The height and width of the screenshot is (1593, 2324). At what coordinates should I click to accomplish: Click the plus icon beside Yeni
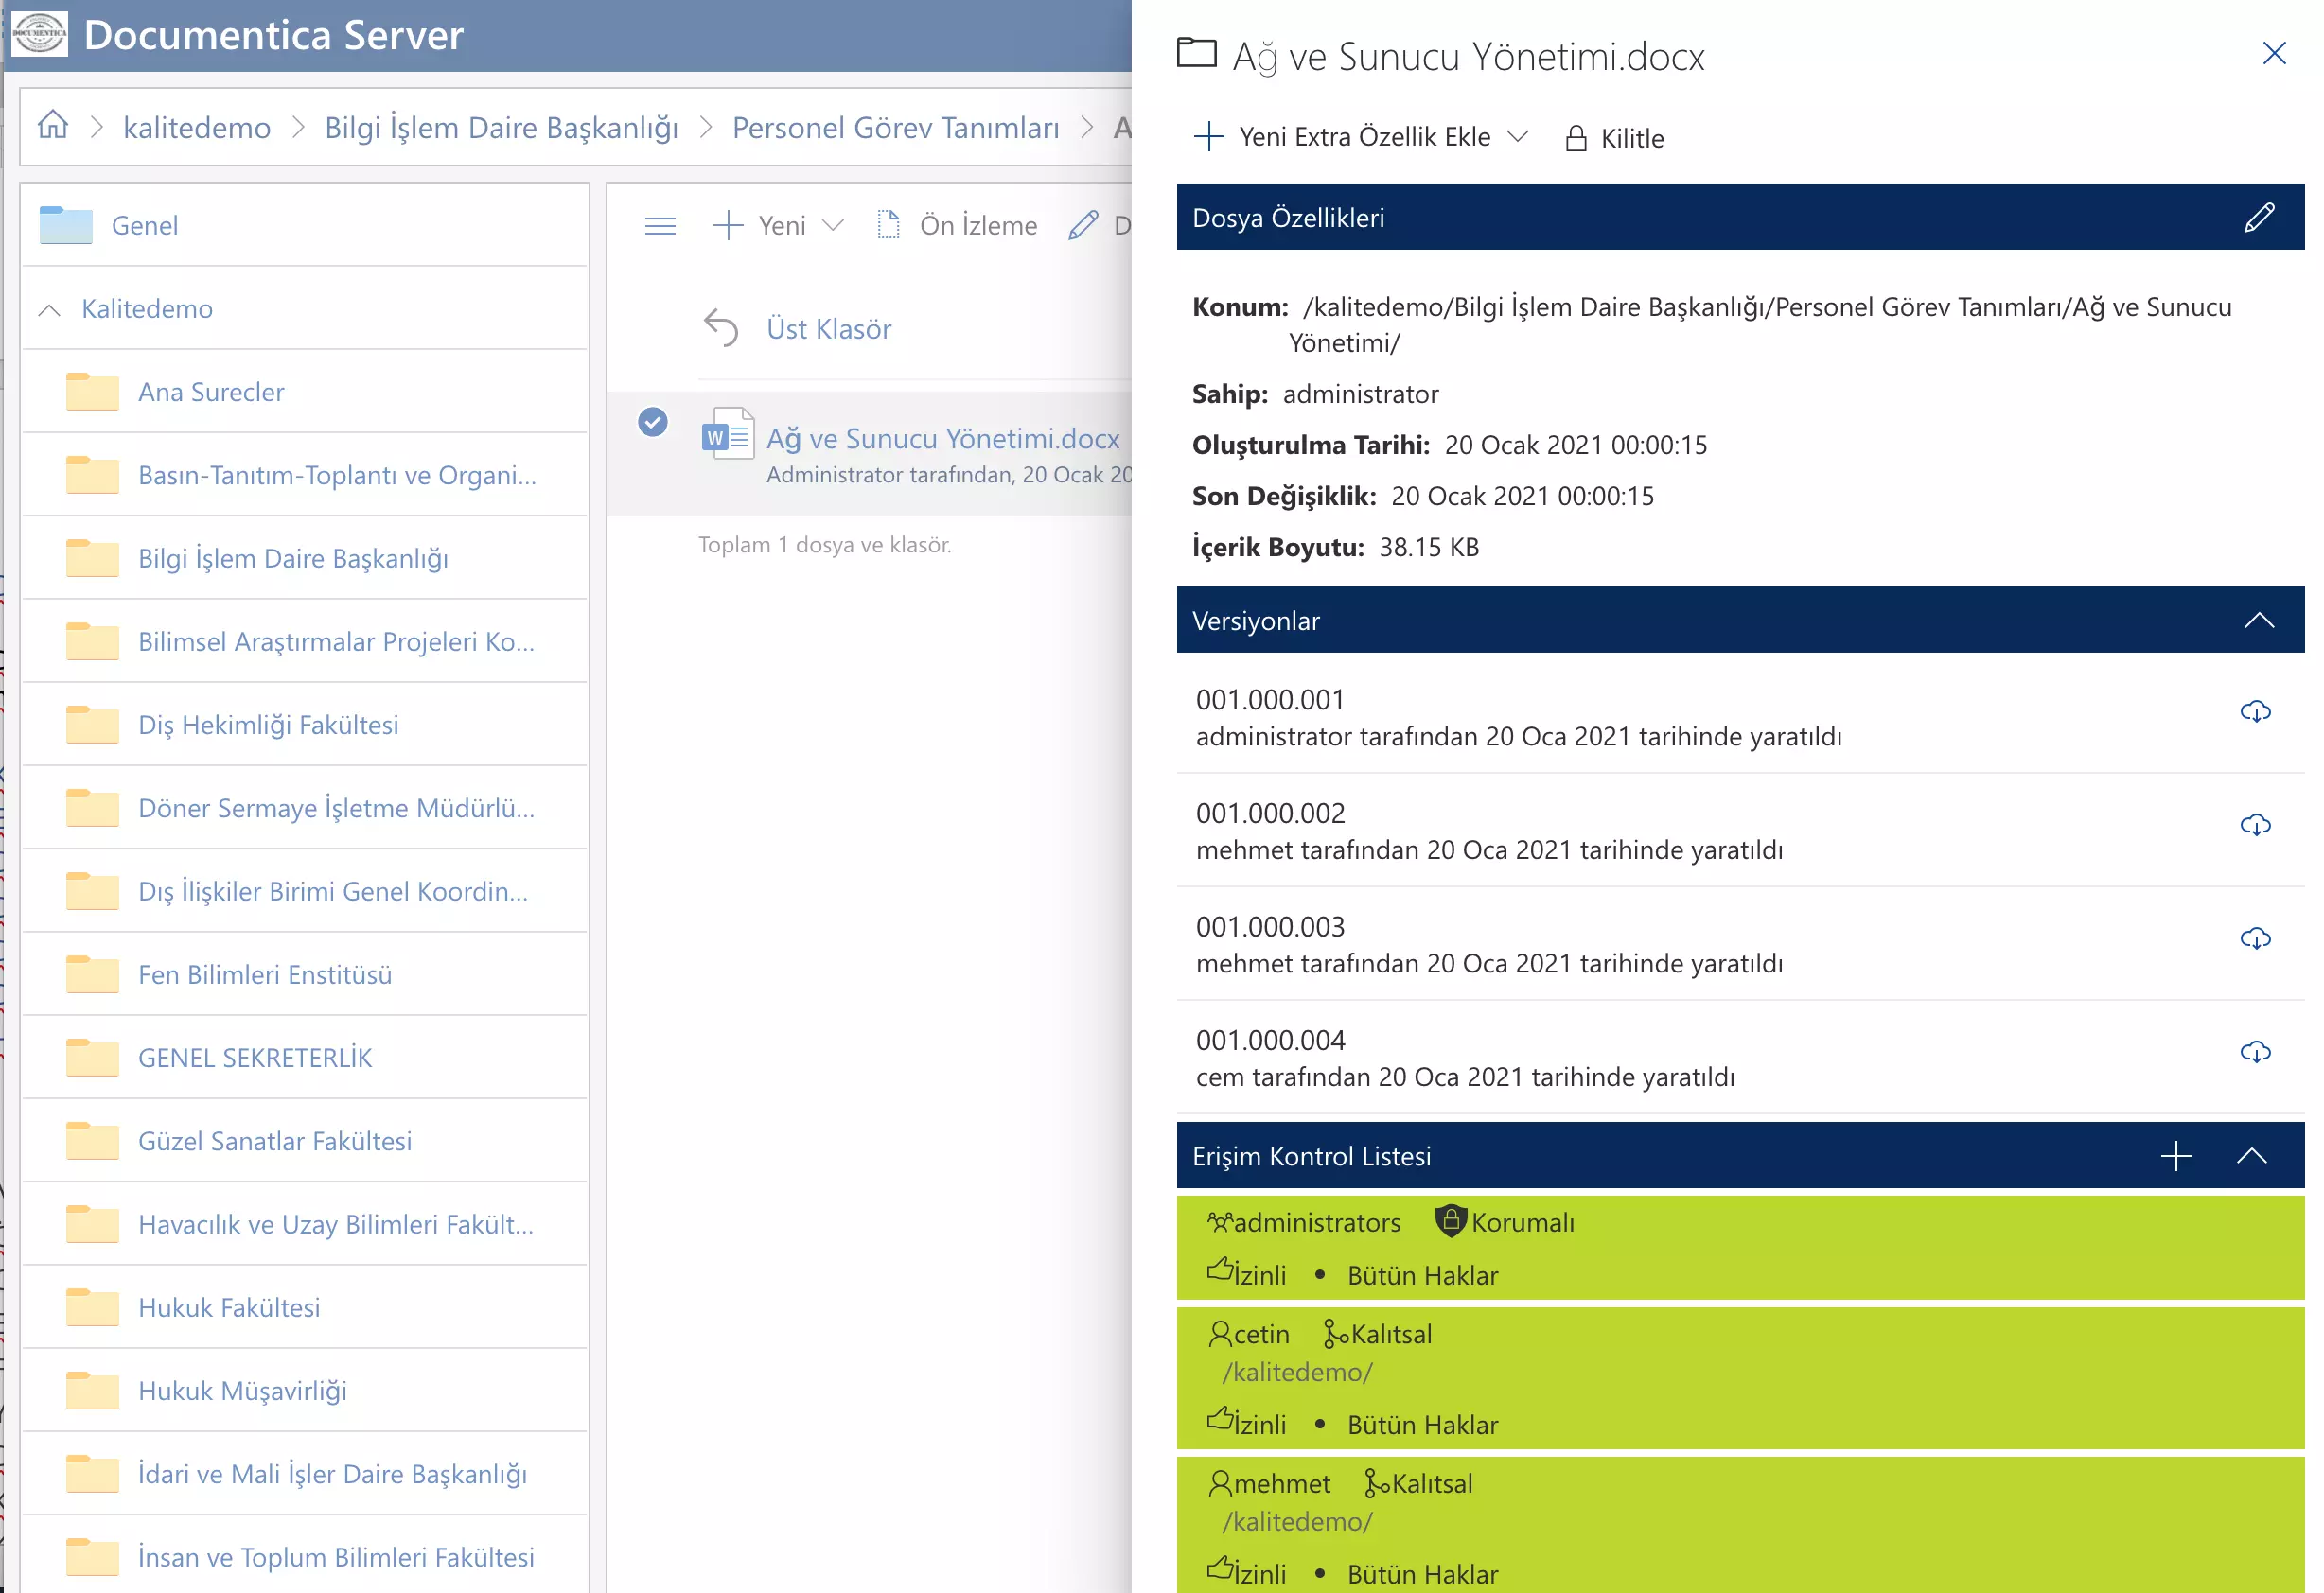coord(728,225)
